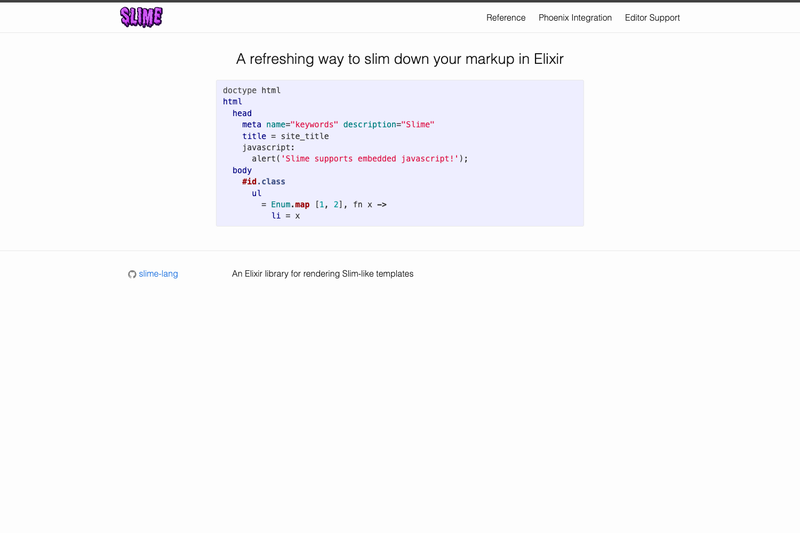Click the heading about slimming down markup
800x533 pixels.
pos(399,59)
